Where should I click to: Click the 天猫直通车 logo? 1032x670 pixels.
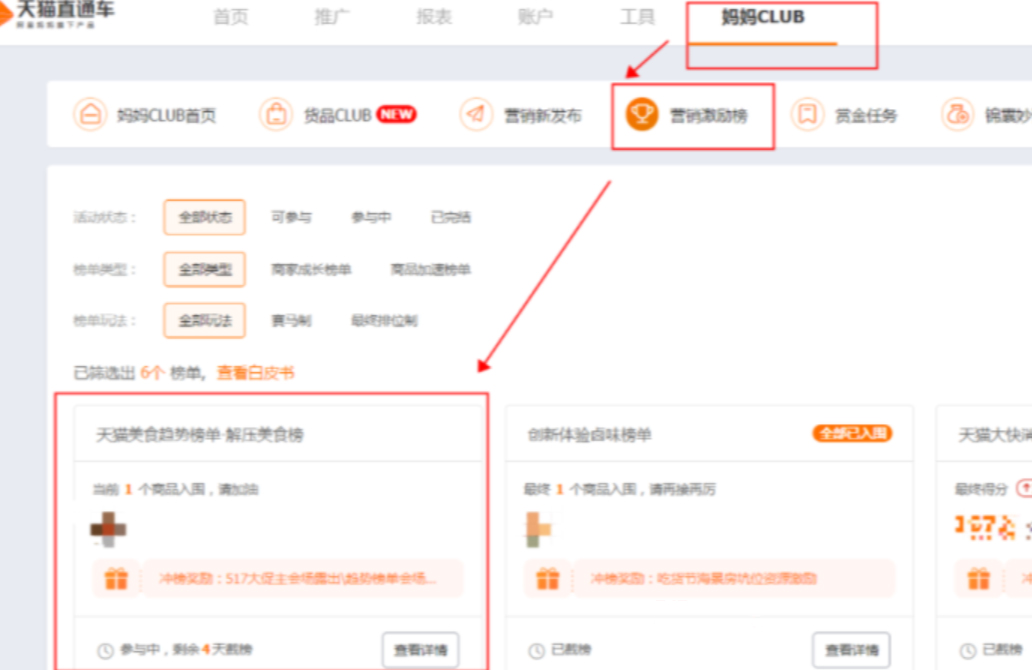pyautogui.click(x=58, y=16)
